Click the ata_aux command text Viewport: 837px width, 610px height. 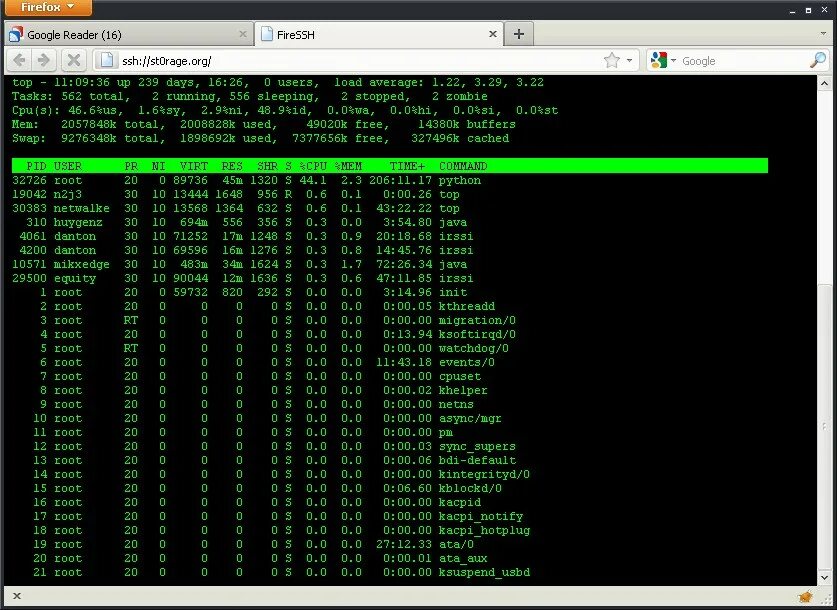click(463, 558)
